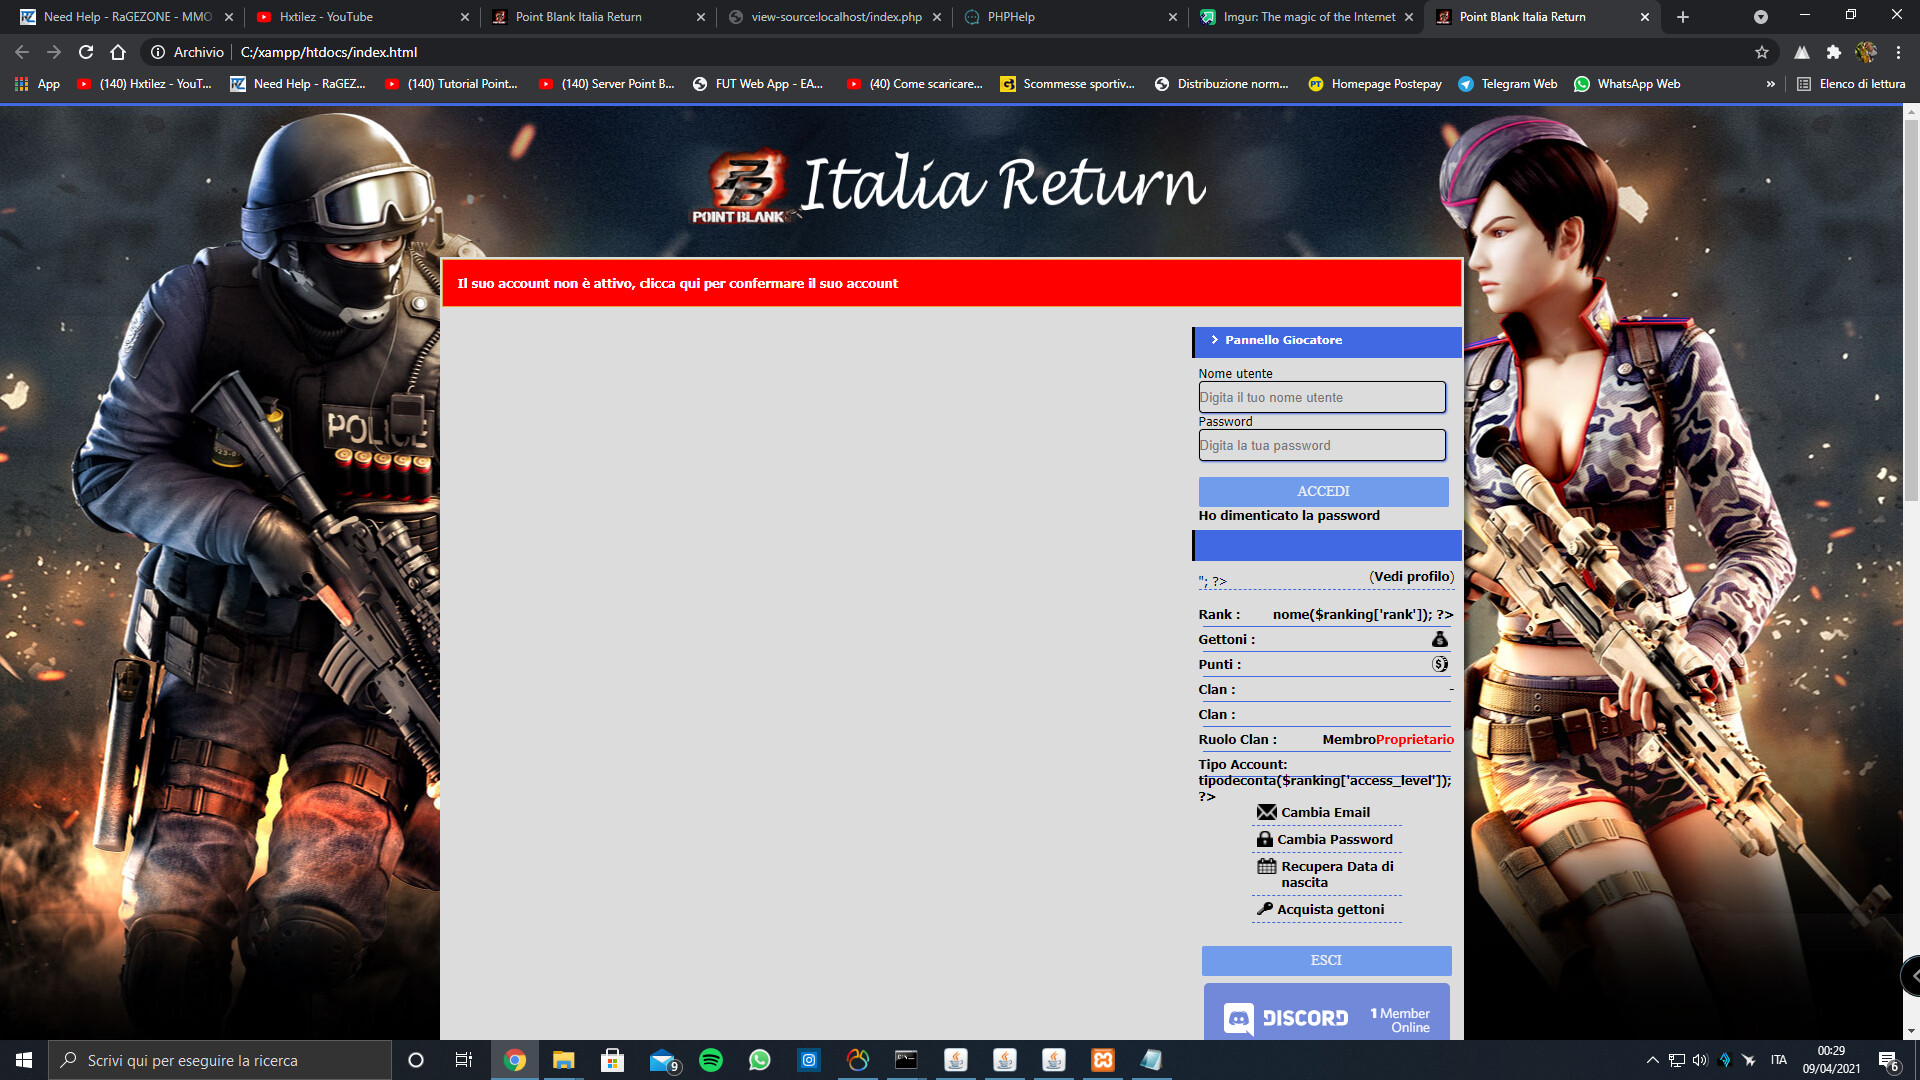Close the Hxtilez - YouTube tab

(465, 17)
